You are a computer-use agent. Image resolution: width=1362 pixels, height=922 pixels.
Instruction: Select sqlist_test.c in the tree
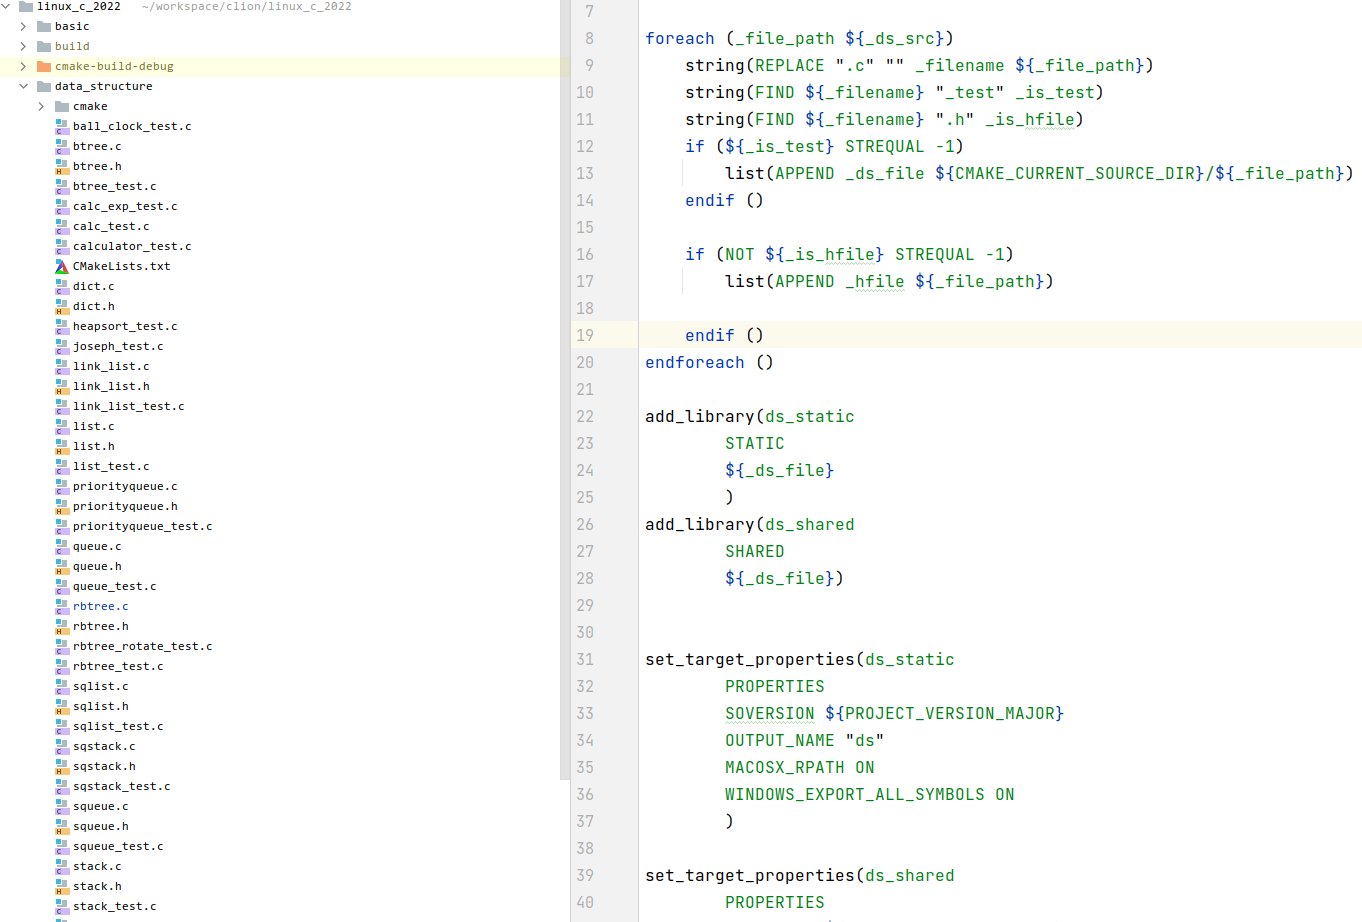[x=118, y=726]
